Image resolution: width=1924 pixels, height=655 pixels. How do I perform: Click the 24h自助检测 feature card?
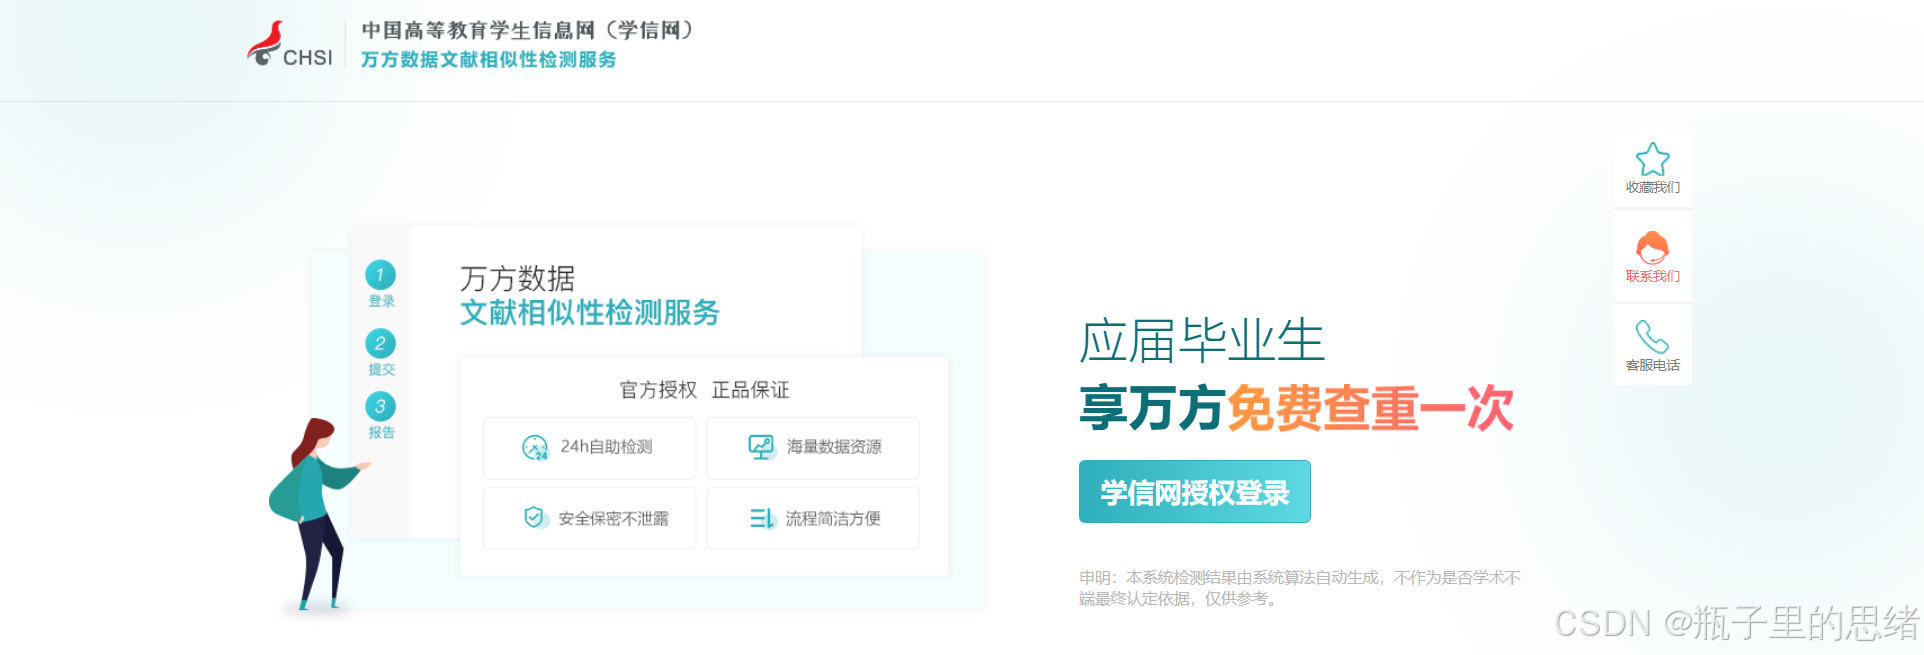[589, 448]
